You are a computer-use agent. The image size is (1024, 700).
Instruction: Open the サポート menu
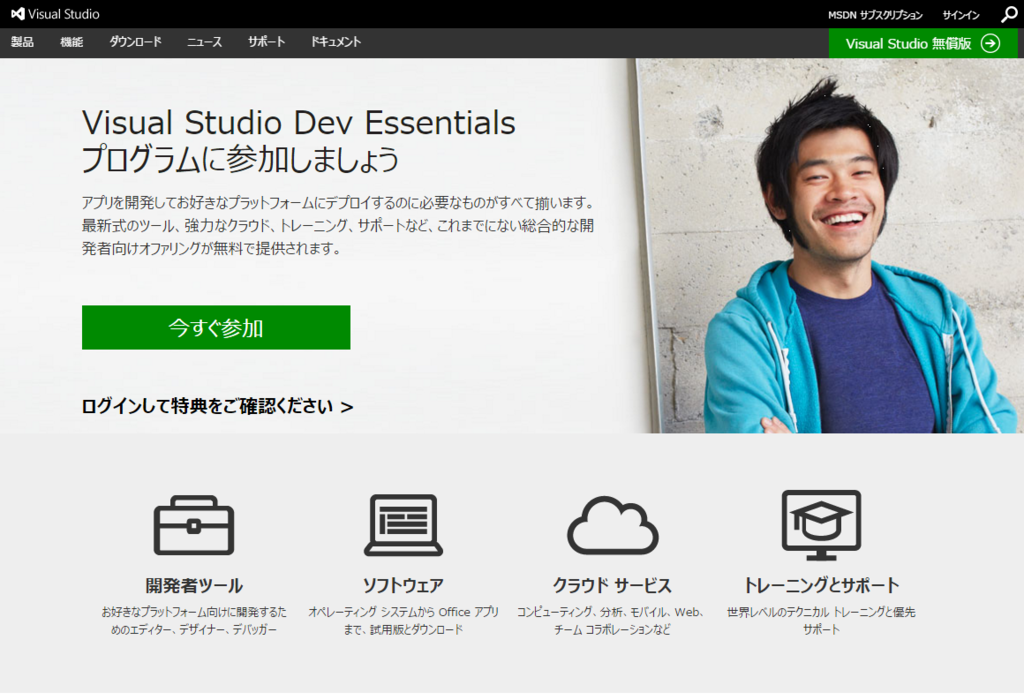tap(266, 42)
